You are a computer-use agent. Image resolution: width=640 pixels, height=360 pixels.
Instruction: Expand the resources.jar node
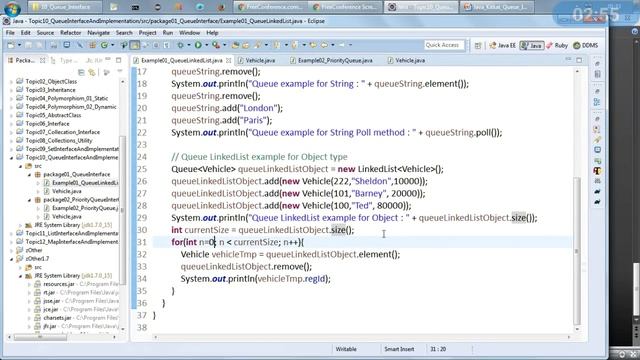click(29, 284)
